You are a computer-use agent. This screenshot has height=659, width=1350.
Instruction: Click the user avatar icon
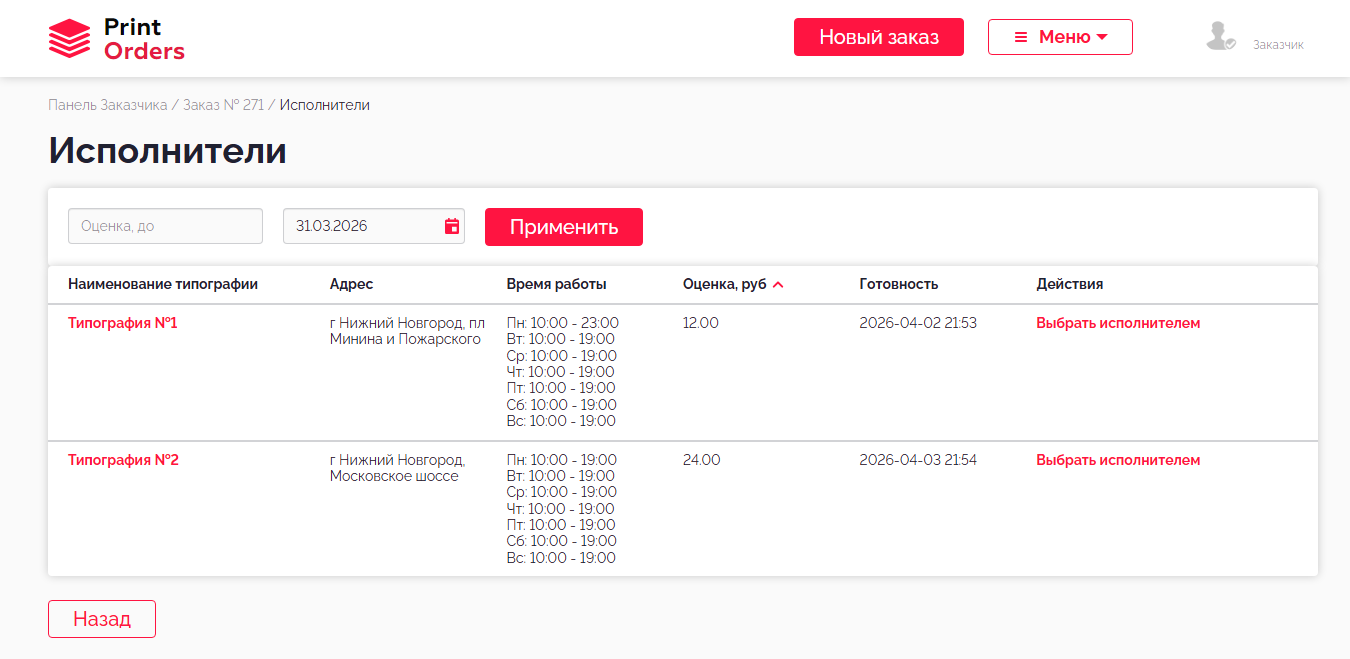(1219, 37)
